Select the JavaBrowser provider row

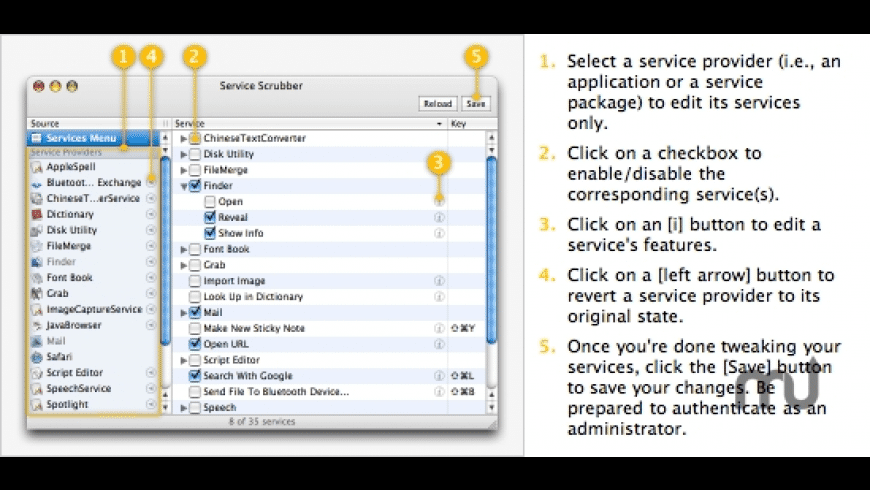coord(93,325)
